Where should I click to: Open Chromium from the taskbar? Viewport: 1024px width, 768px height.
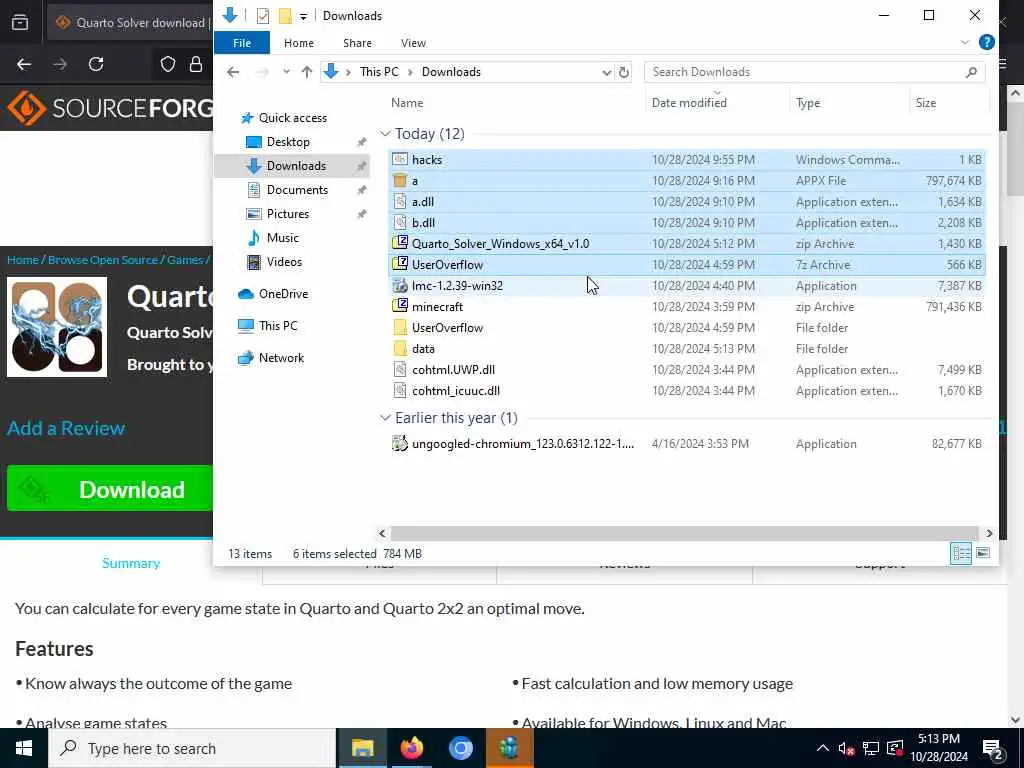460,748
